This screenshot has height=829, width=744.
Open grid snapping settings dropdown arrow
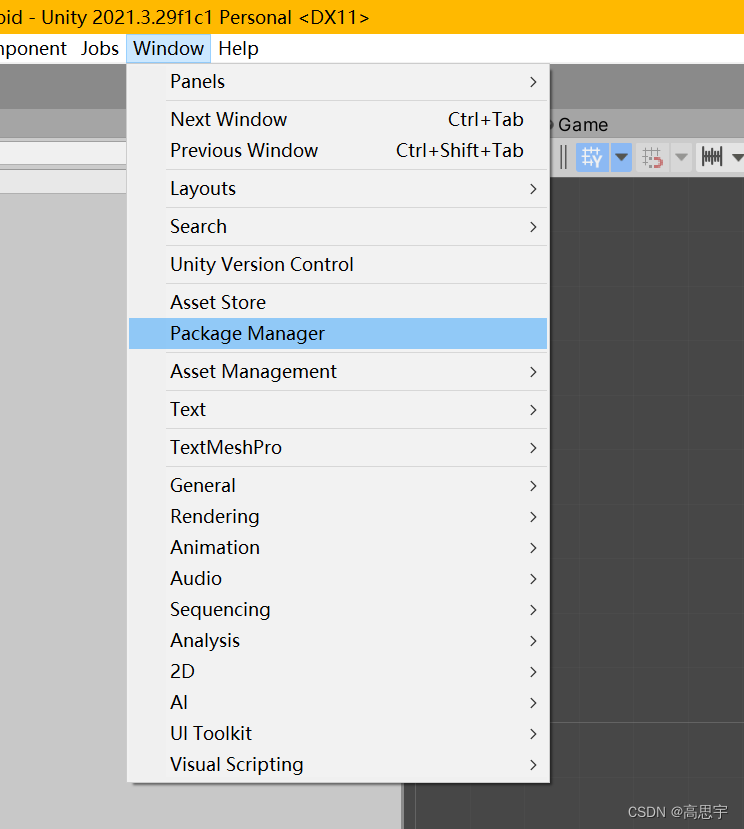click(x=682, y=157)
